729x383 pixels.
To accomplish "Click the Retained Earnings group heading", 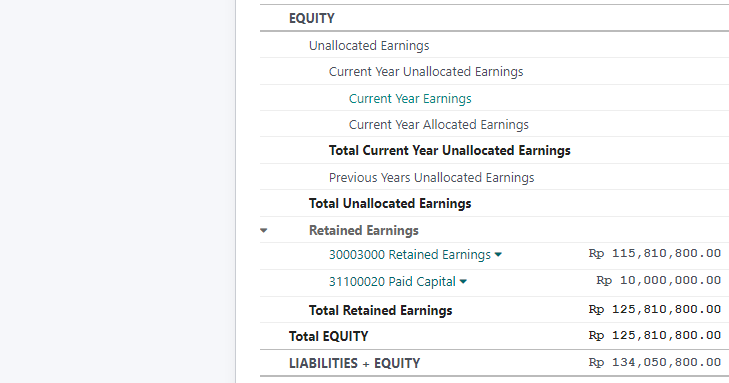I will [364, 231].
